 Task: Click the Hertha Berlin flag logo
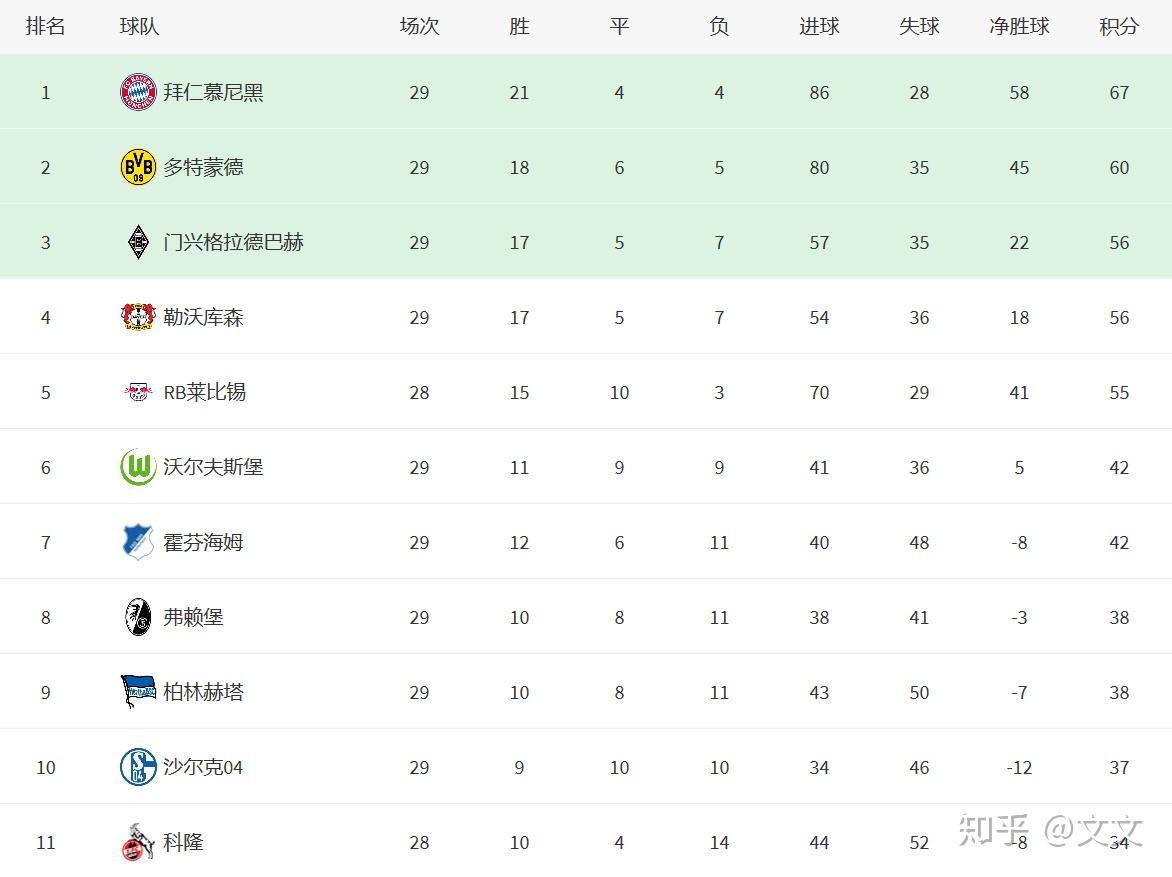pyautogui.click(x=138, y=691)
